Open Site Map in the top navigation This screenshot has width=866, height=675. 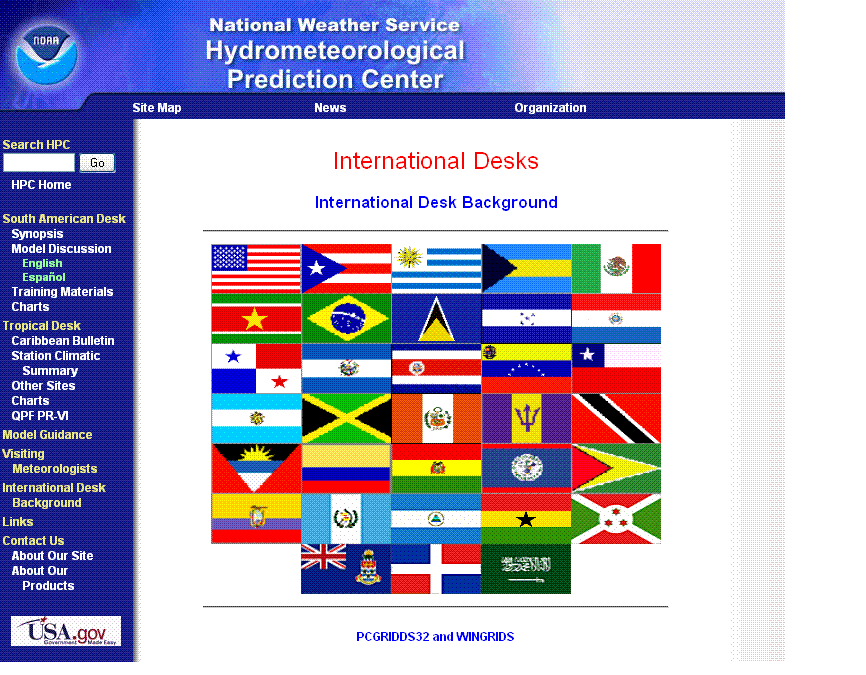pyautogui.click(x=157, y=108)
